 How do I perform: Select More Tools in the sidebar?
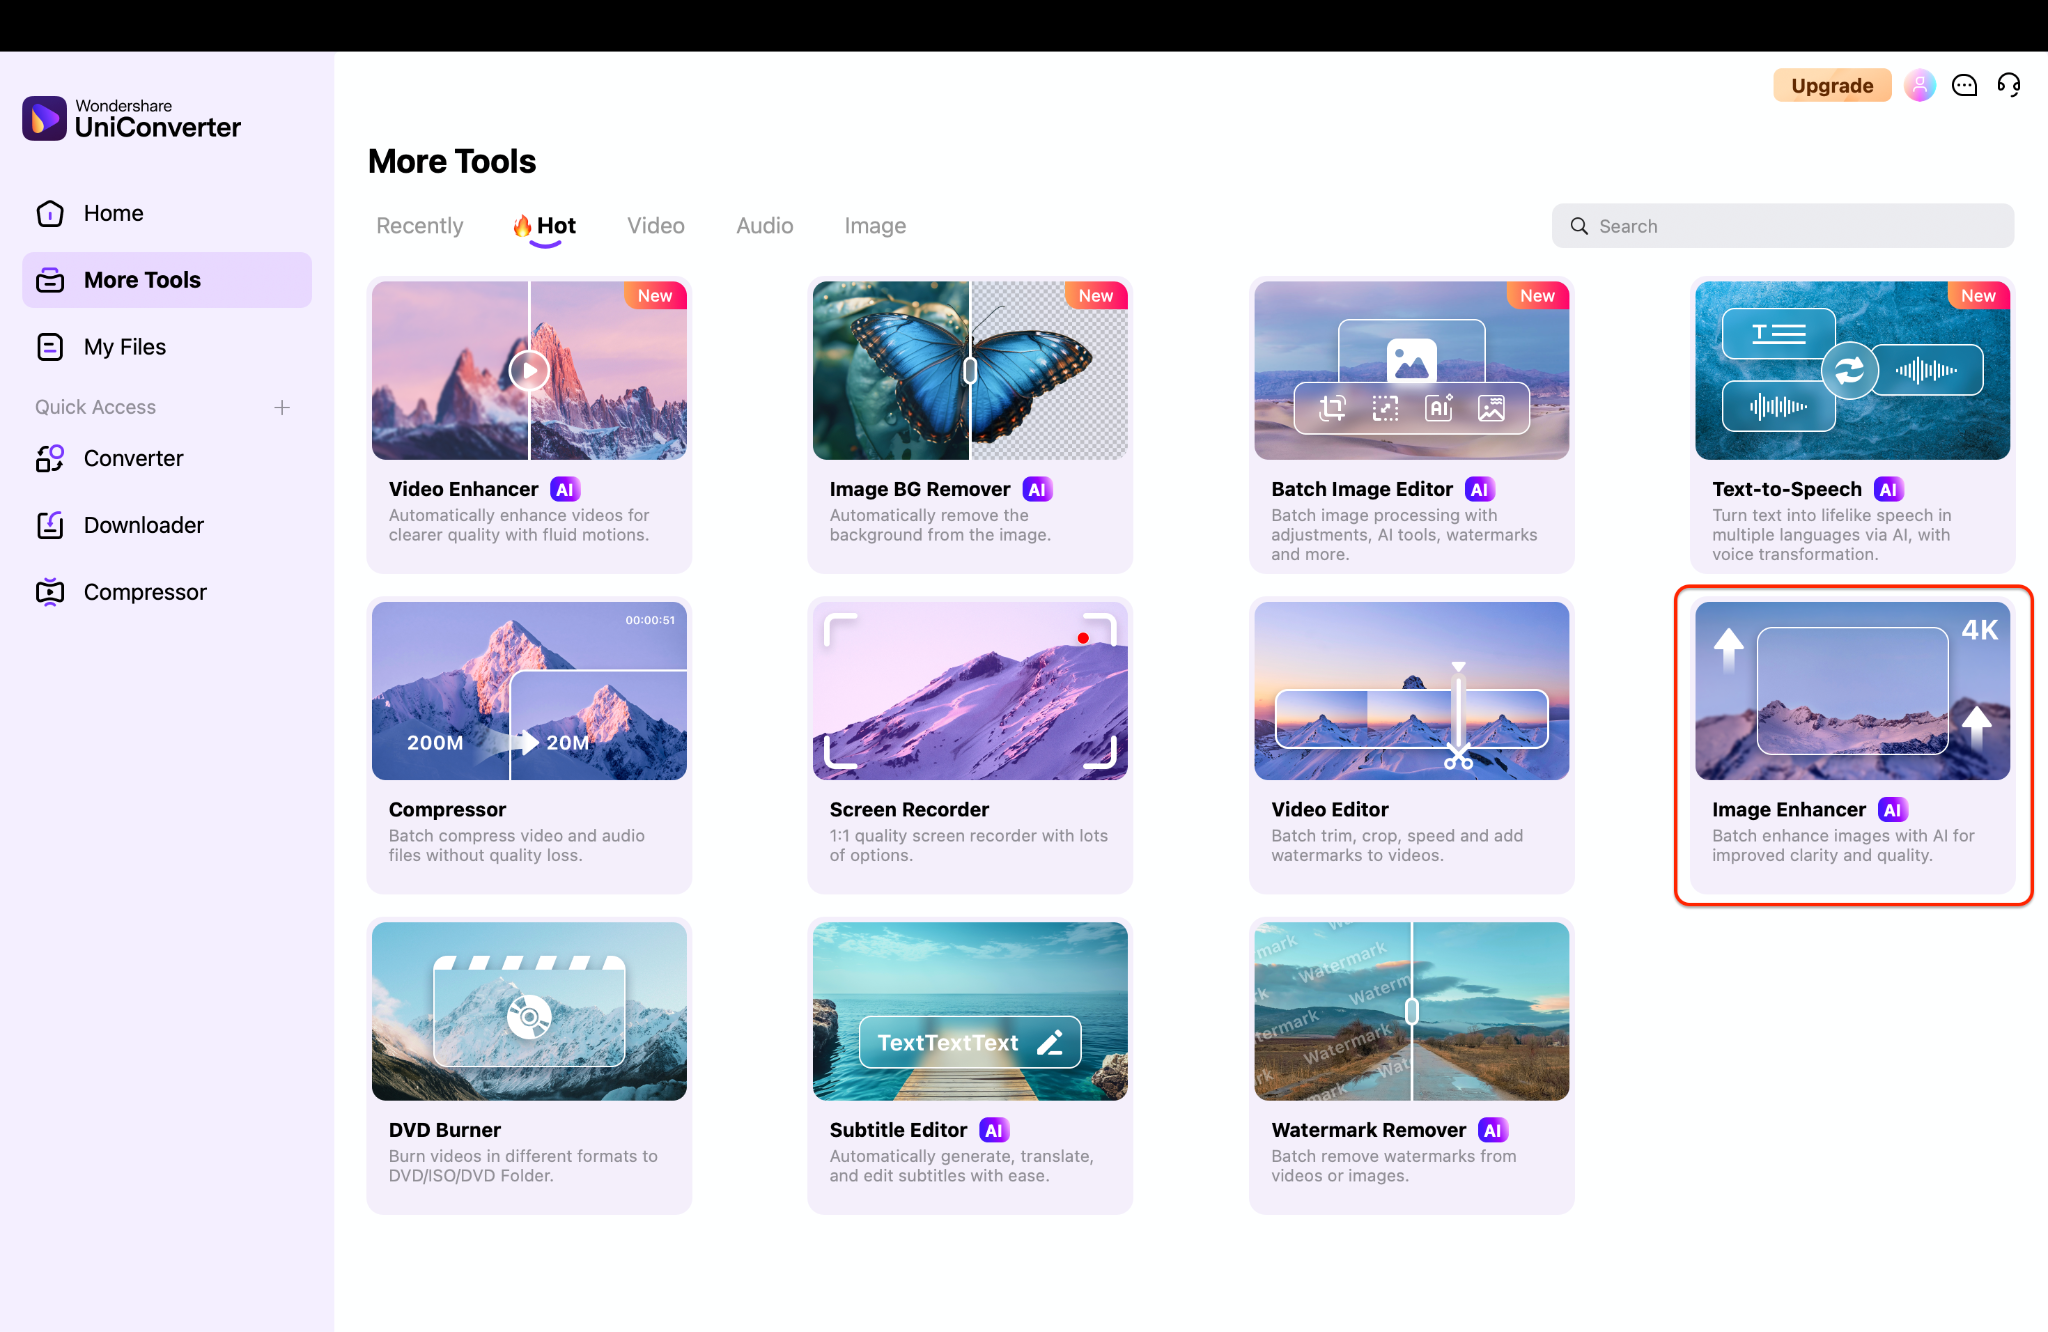click(167, 280)
